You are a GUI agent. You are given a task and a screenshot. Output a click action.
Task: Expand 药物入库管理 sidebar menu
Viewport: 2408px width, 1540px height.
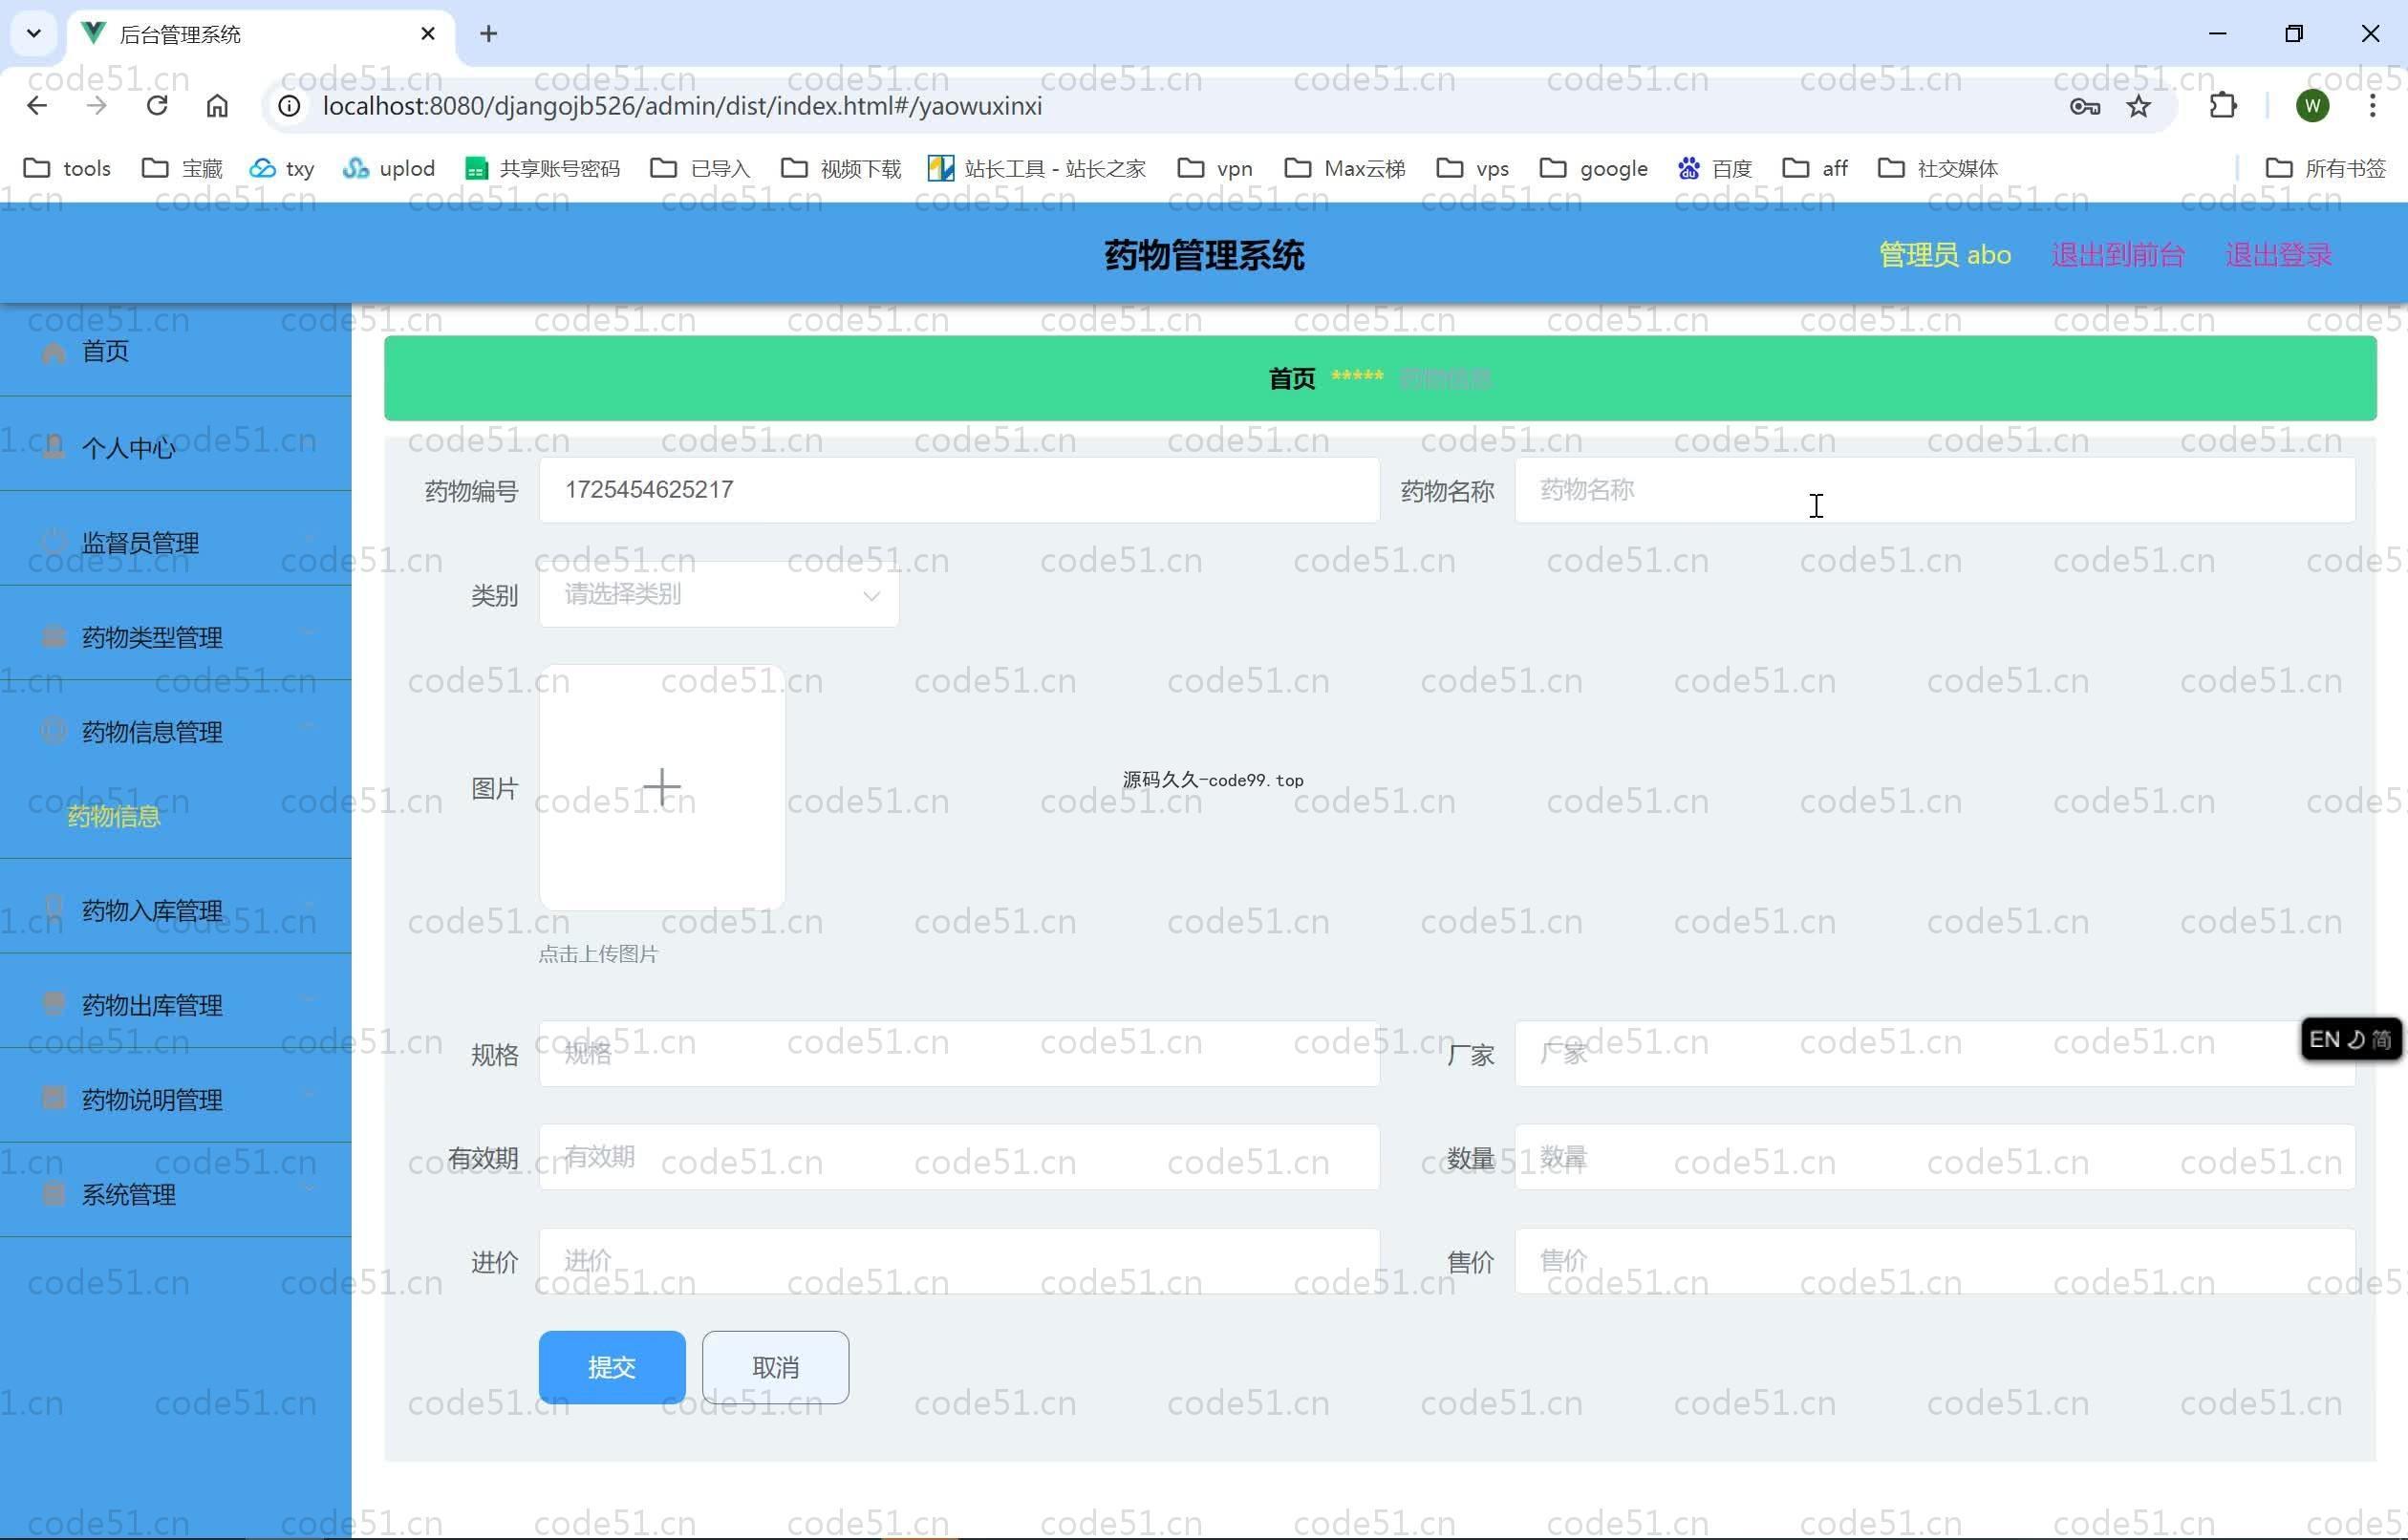(x=176, y=909)
